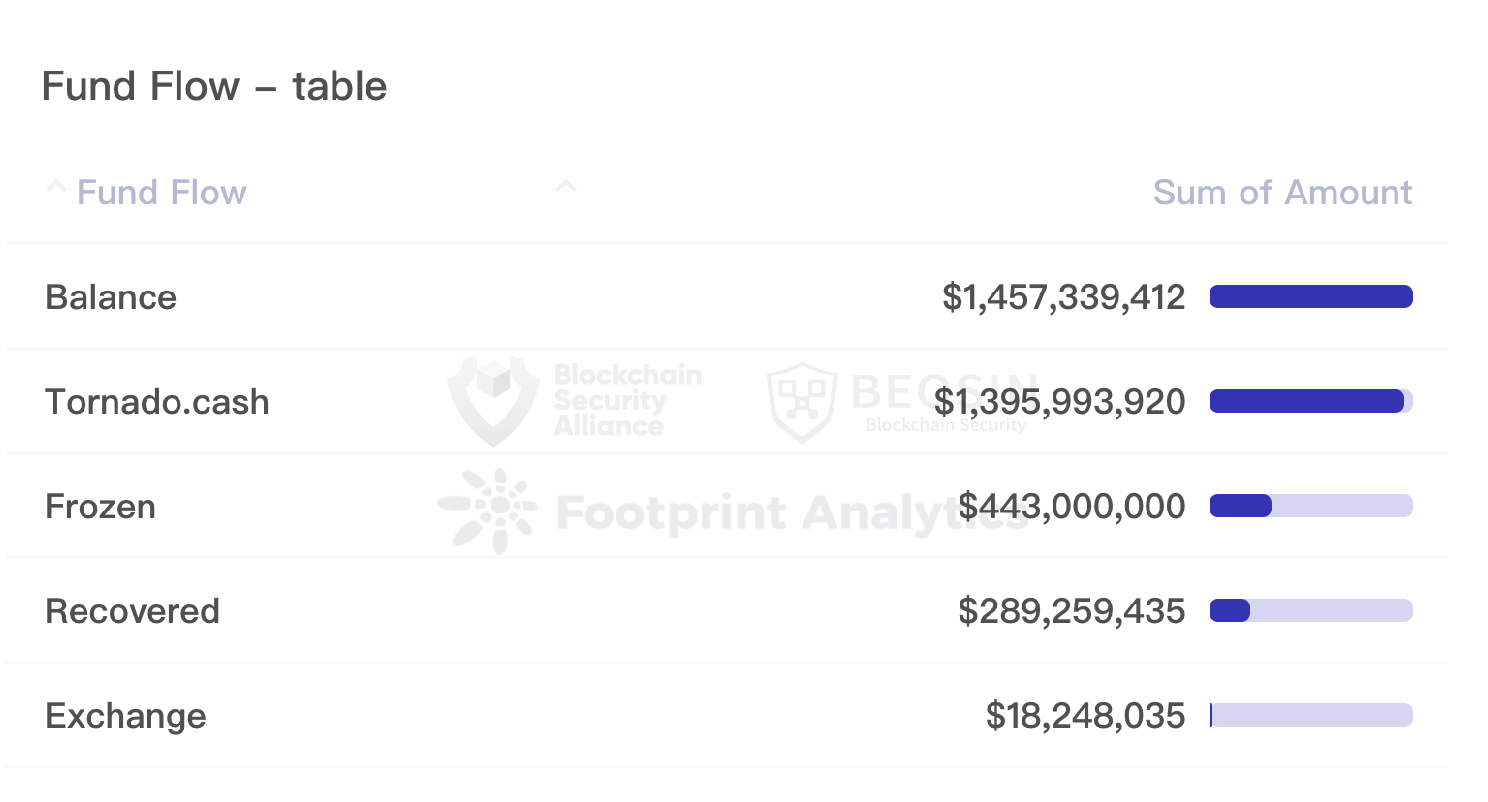Sort by the Fund Flow column header
This screenshot has width=1488, height=802.
coord(162,192)
